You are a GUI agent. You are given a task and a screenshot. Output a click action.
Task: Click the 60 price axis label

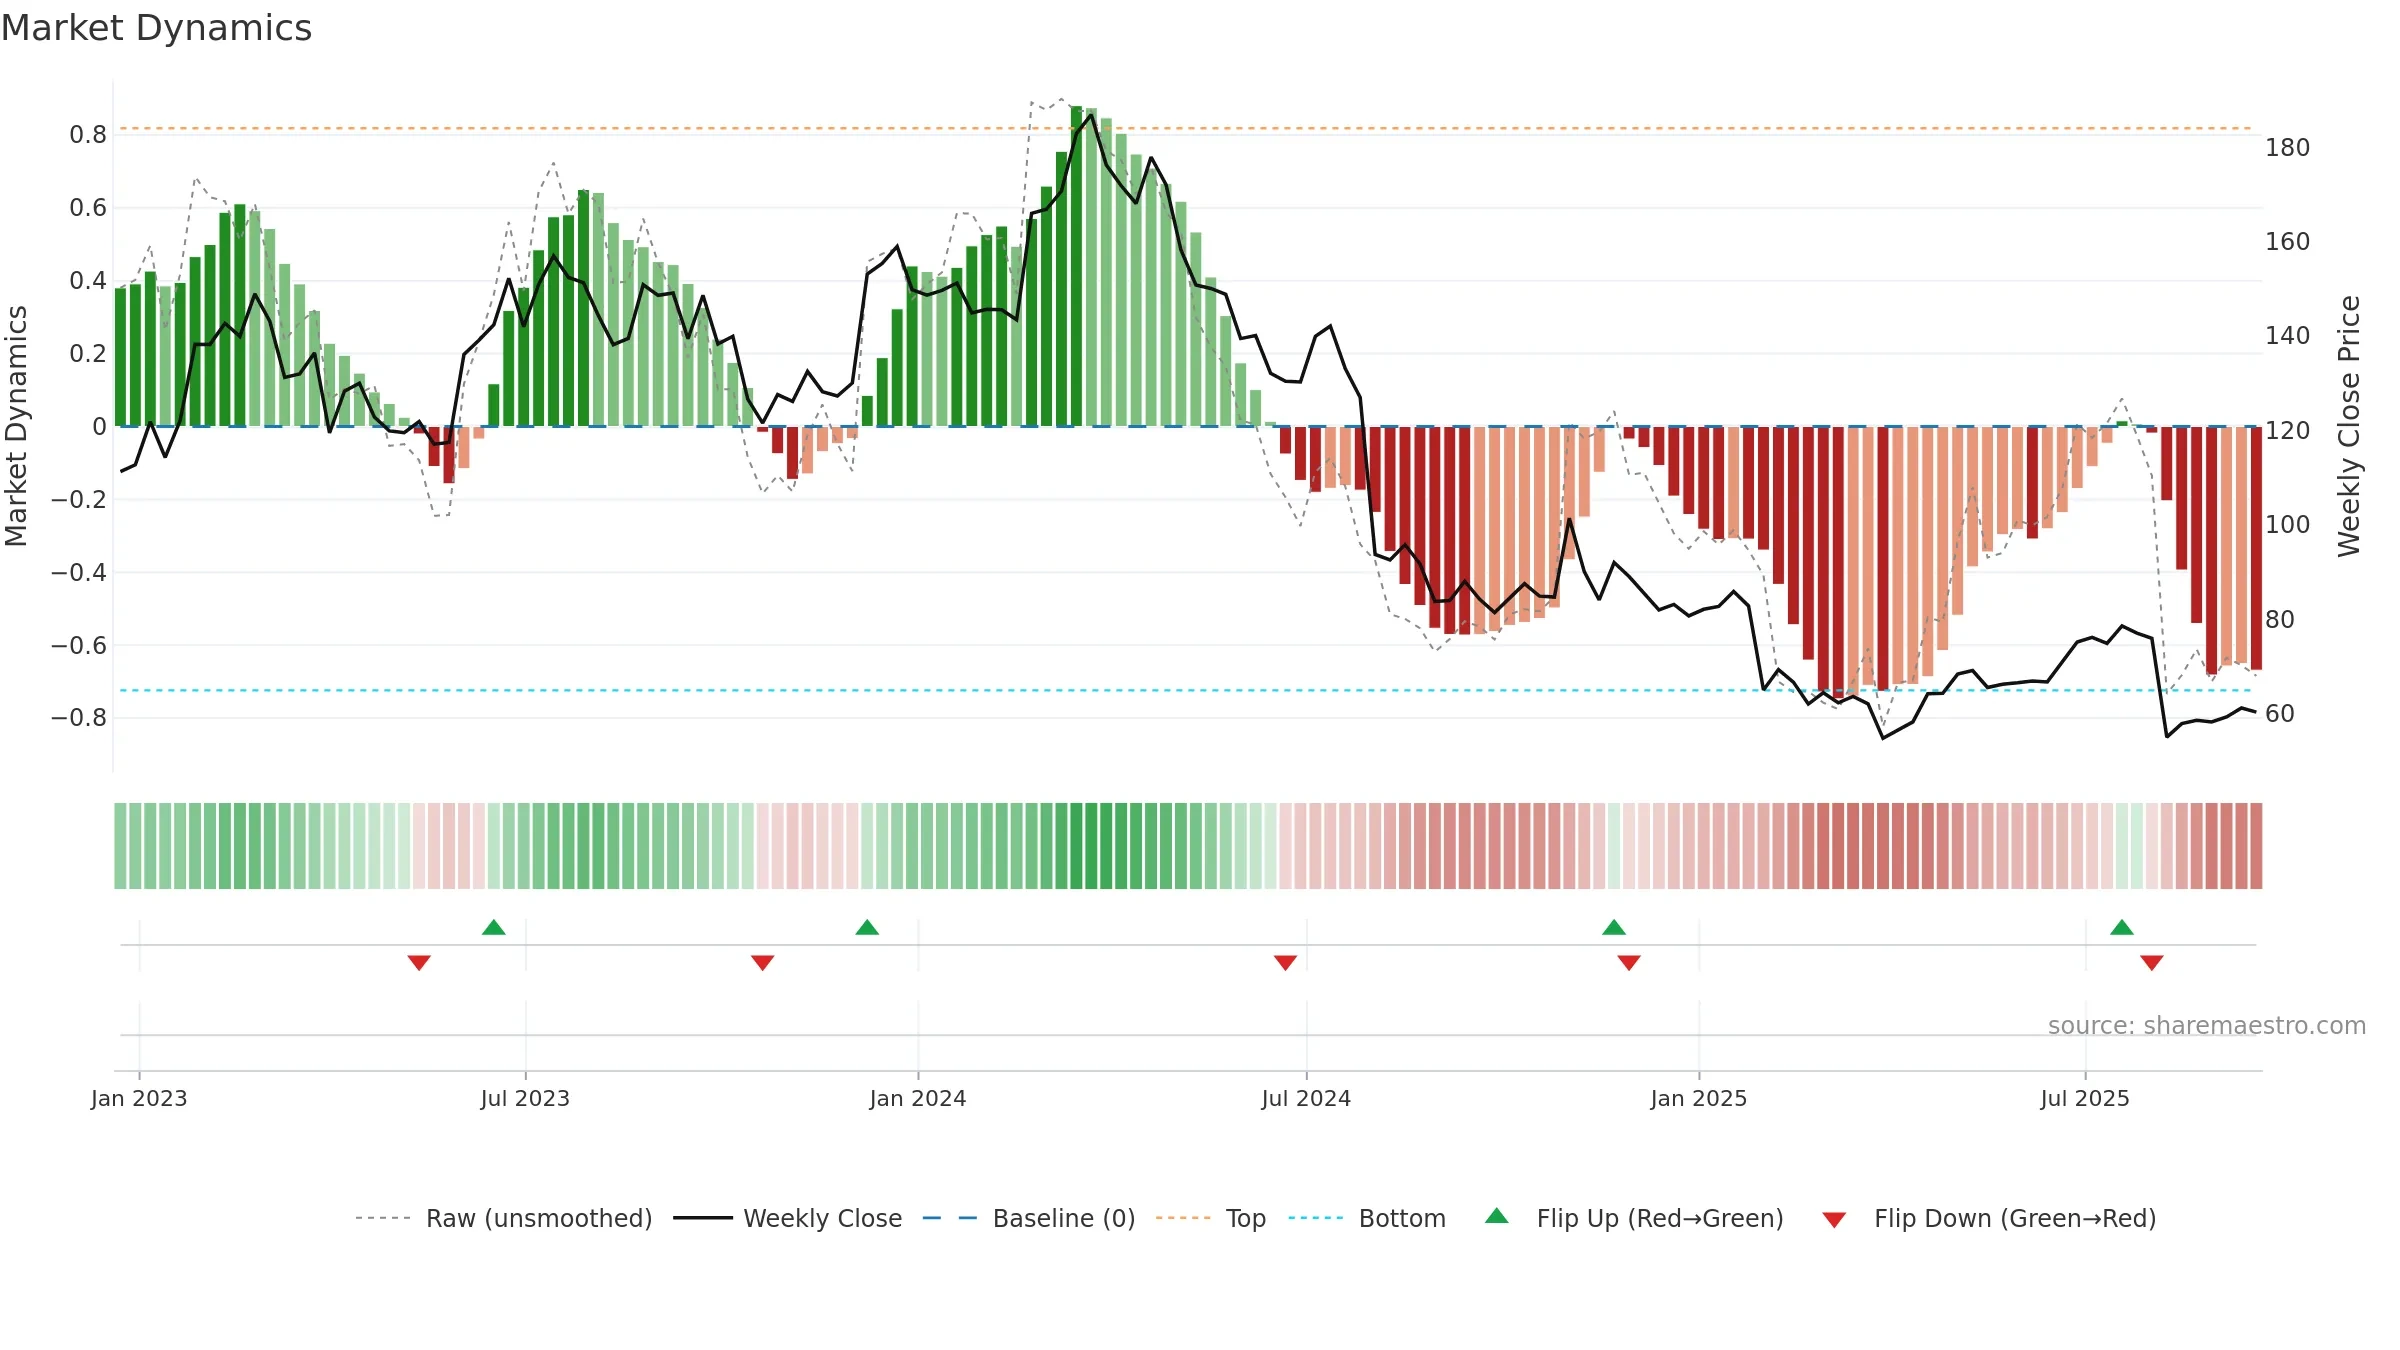pyautogui.click(x=2280, y=714)
